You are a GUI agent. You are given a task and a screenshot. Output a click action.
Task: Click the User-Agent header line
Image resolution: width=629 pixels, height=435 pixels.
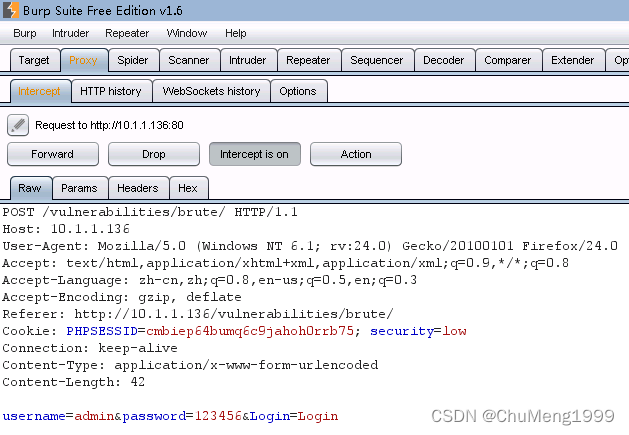point(310,246)
